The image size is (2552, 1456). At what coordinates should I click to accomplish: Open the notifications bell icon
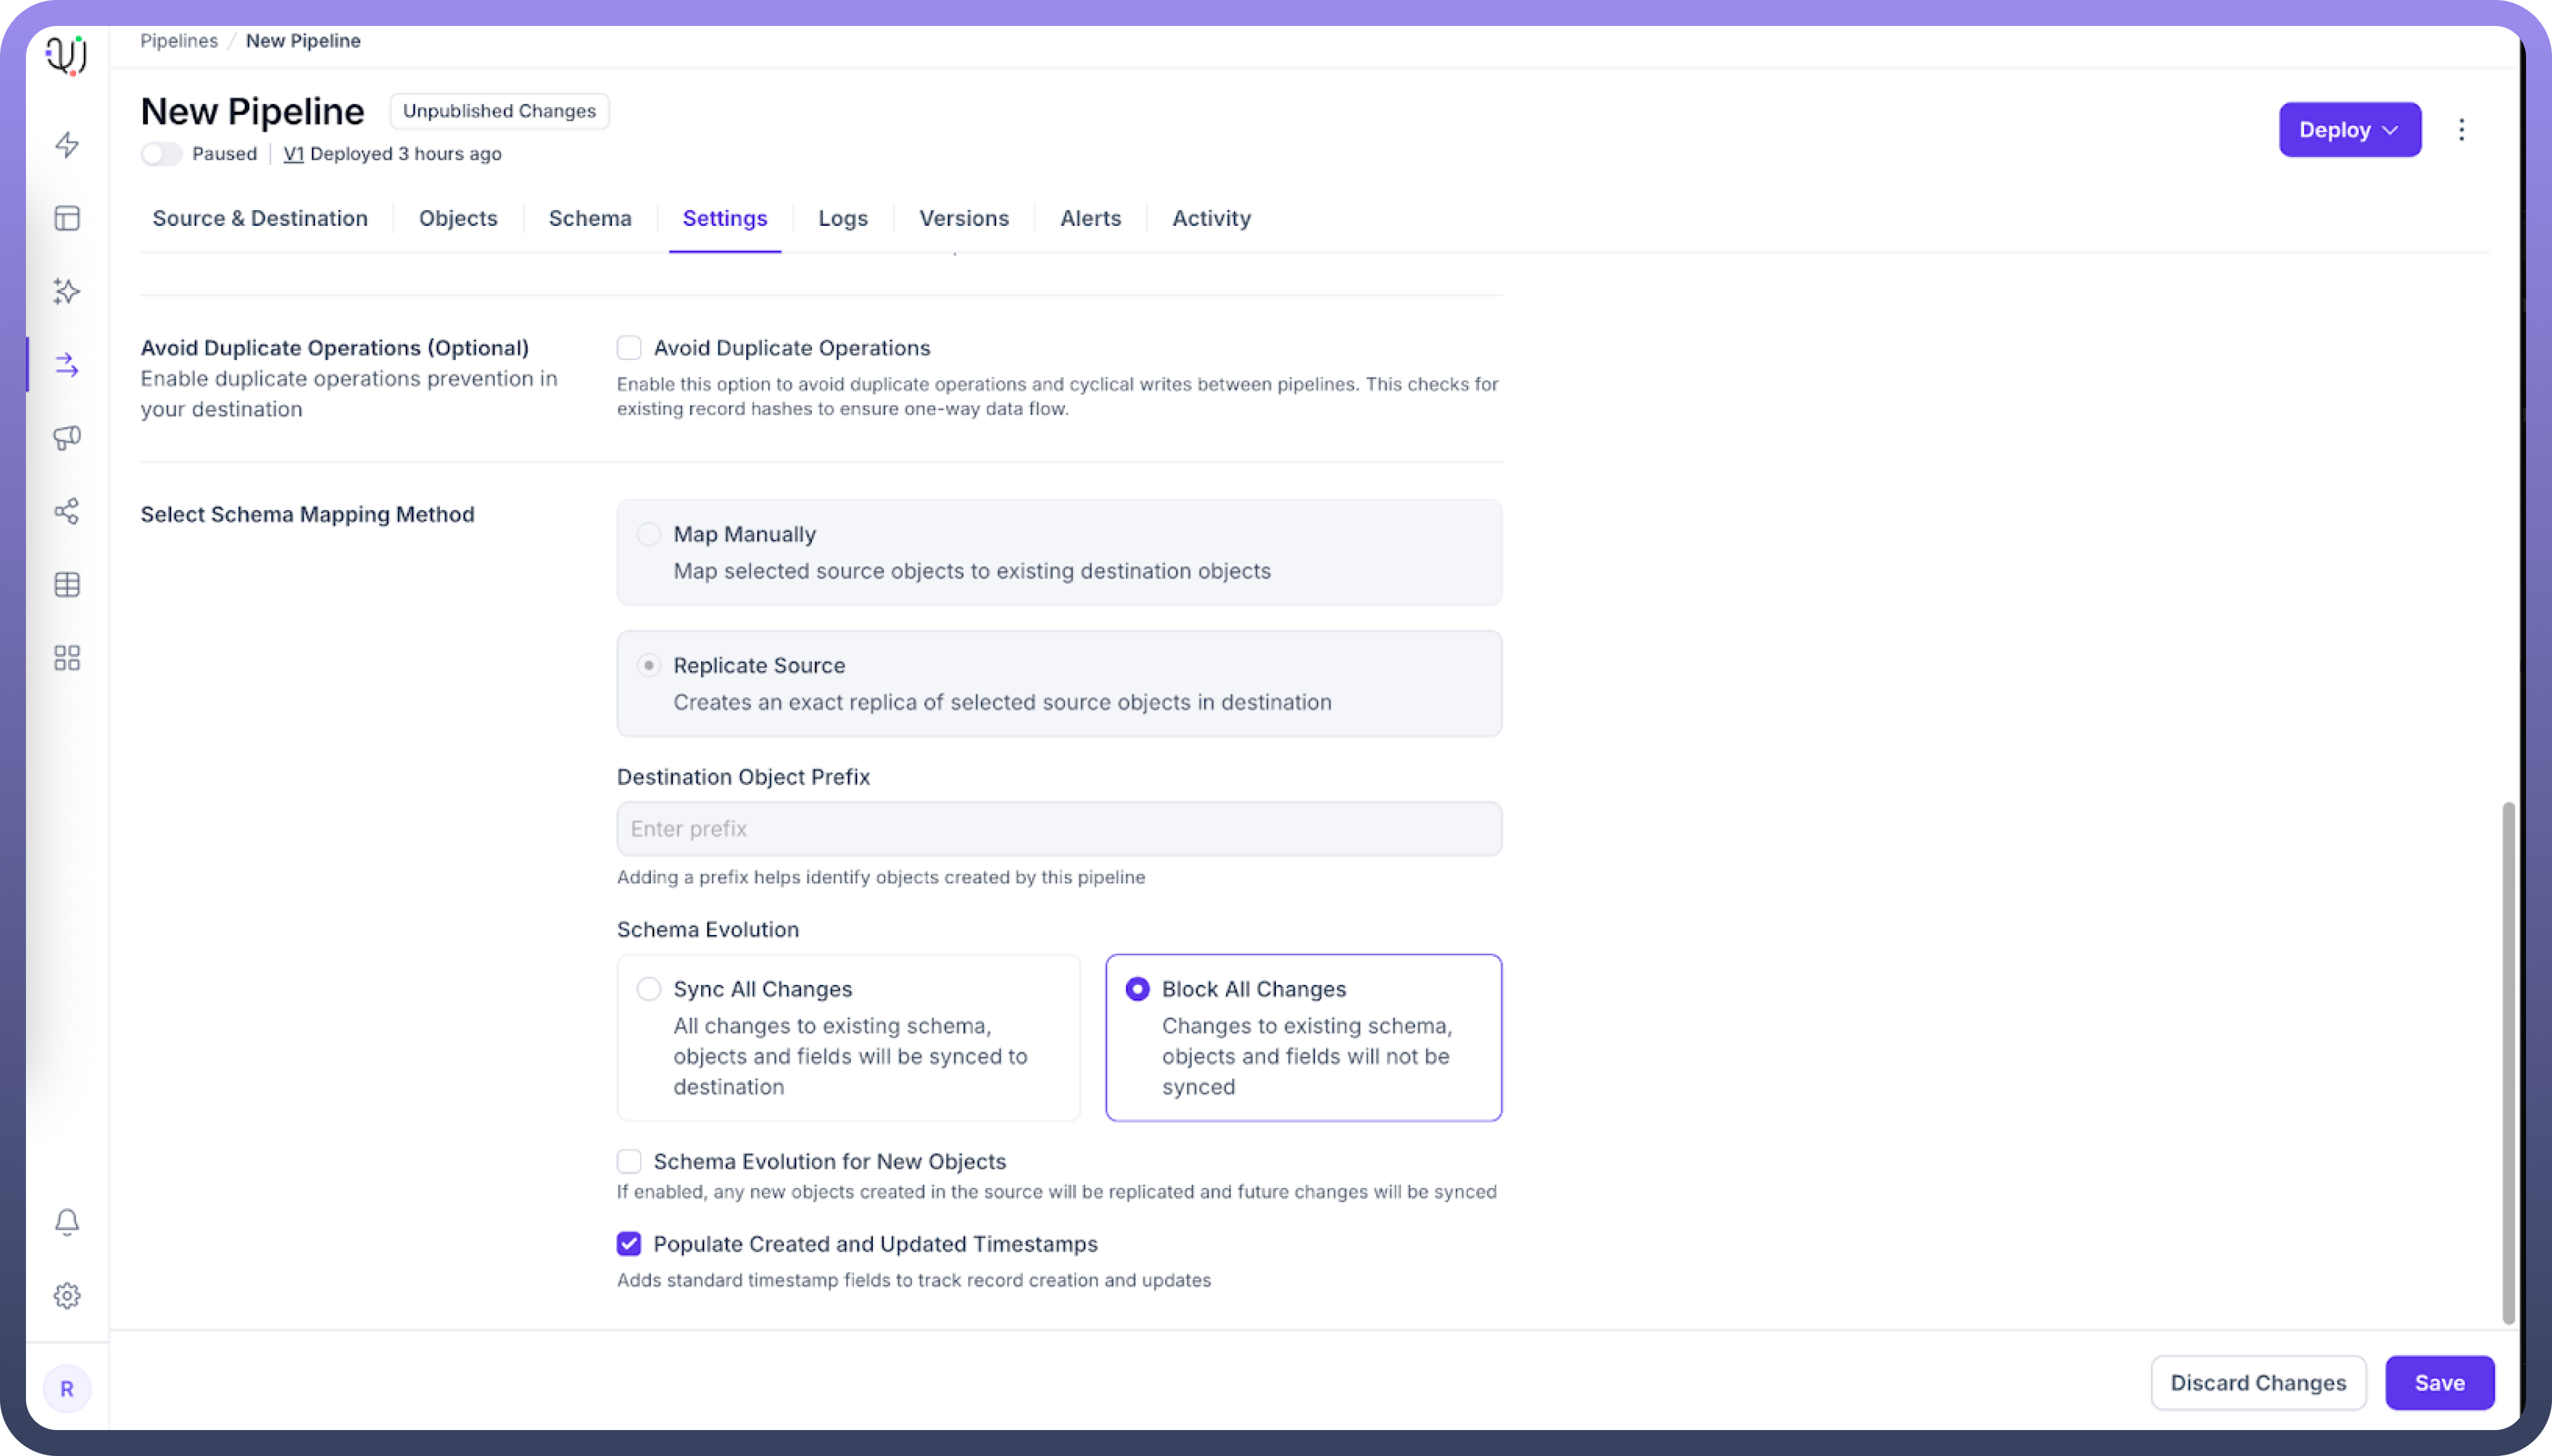coord(67,1222)
